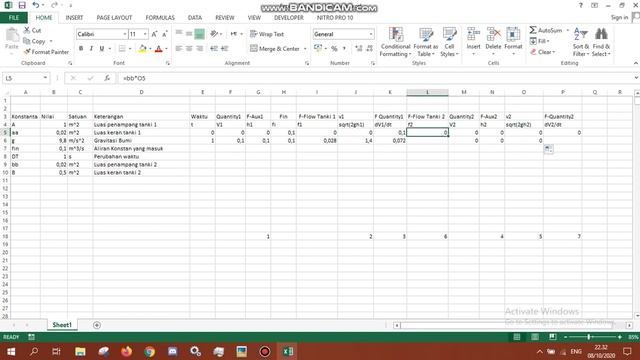The image size is (640, 360).
Task: Click Sign in link
Action: coord(619,18)
